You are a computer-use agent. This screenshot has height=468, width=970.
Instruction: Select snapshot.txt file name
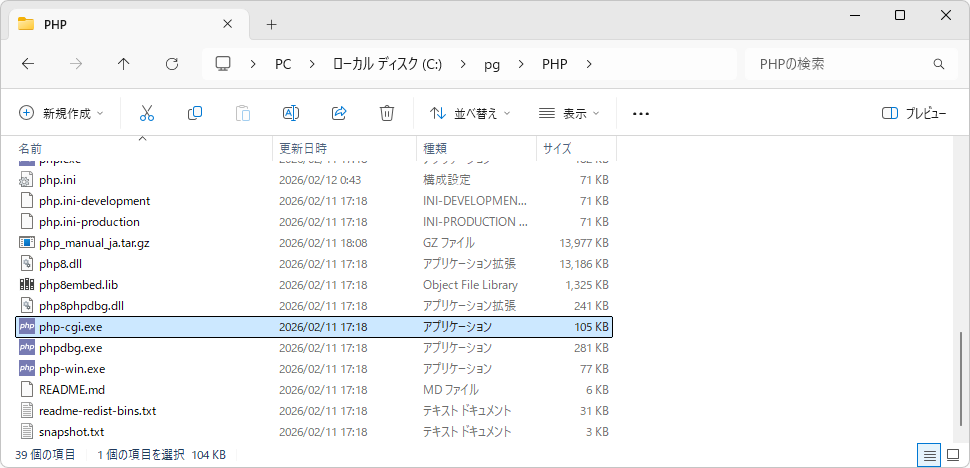(71, 431)
